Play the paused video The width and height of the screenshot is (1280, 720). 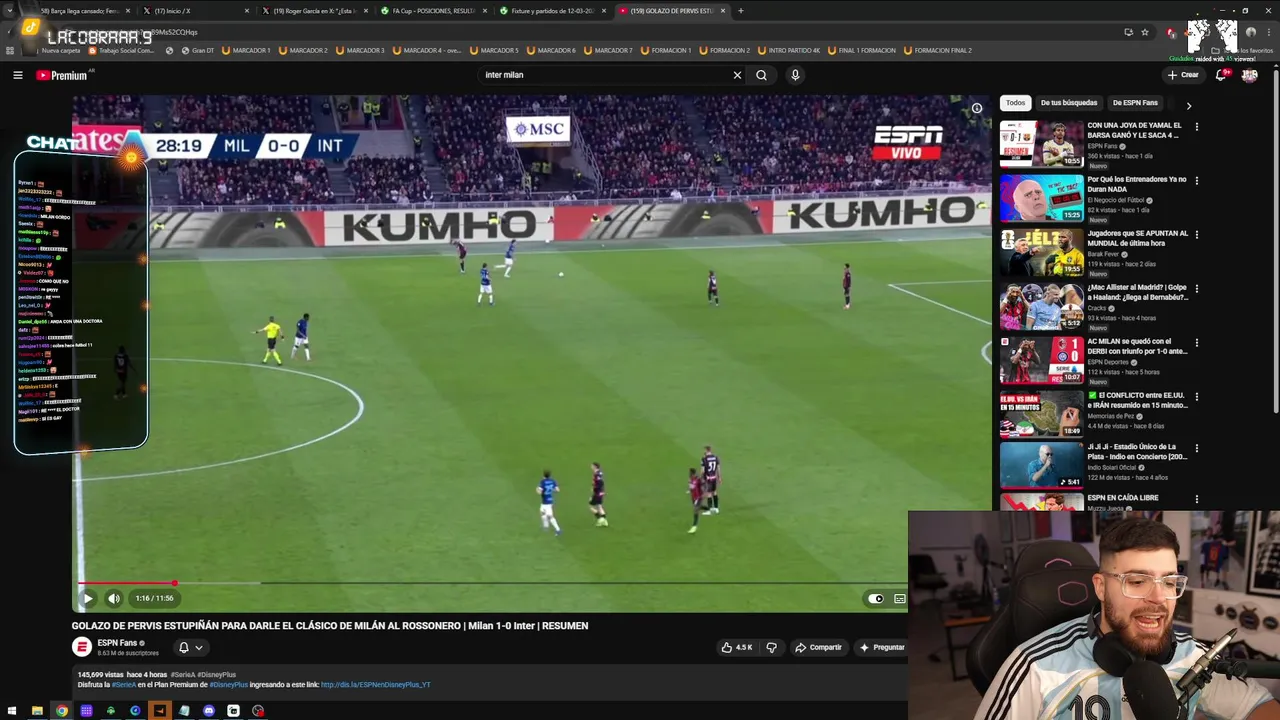(87, 598)
